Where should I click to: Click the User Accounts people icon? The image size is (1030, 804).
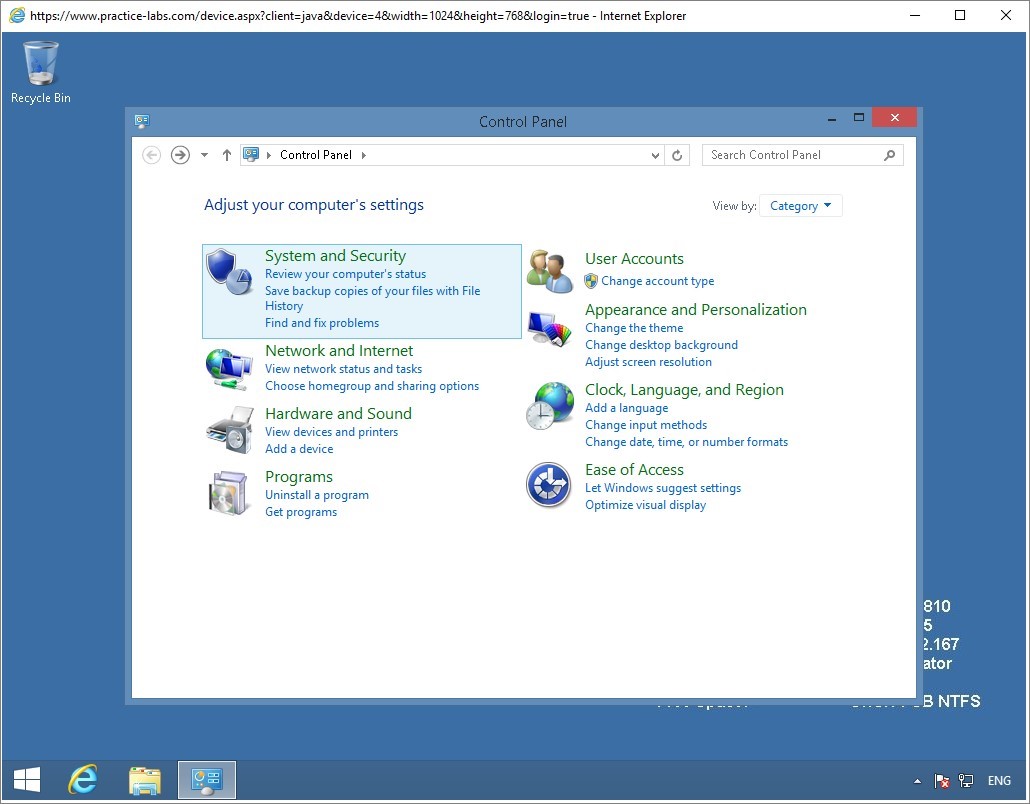[x=550, y=271]
